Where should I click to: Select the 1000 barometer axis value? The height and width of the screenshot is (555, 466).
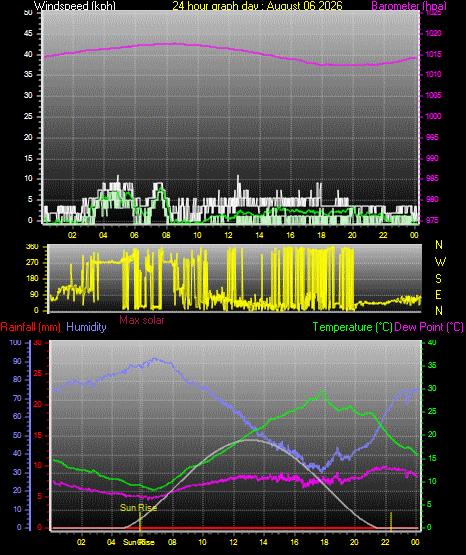point(433,116)
